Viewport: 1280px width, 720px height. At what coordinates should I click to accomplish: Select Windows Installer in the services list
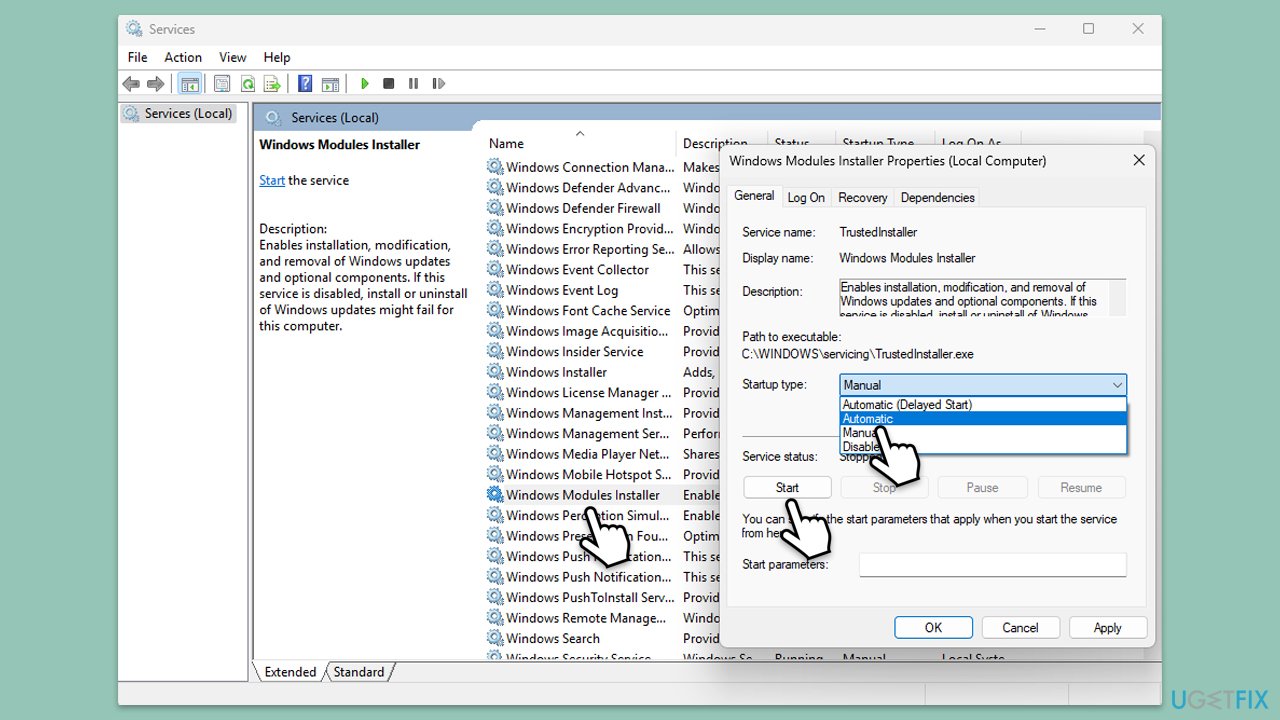[x=556, y=372]
